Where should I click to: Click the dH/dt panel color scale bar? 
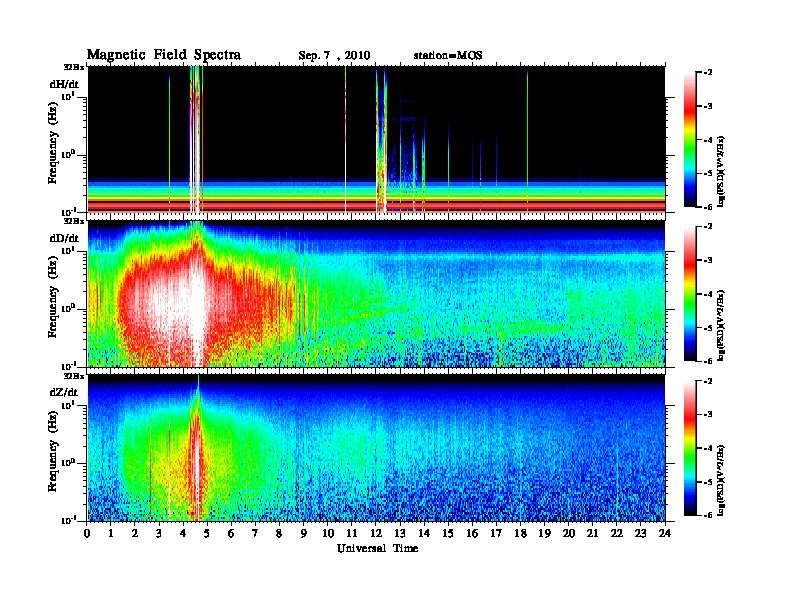coord(690,139)
